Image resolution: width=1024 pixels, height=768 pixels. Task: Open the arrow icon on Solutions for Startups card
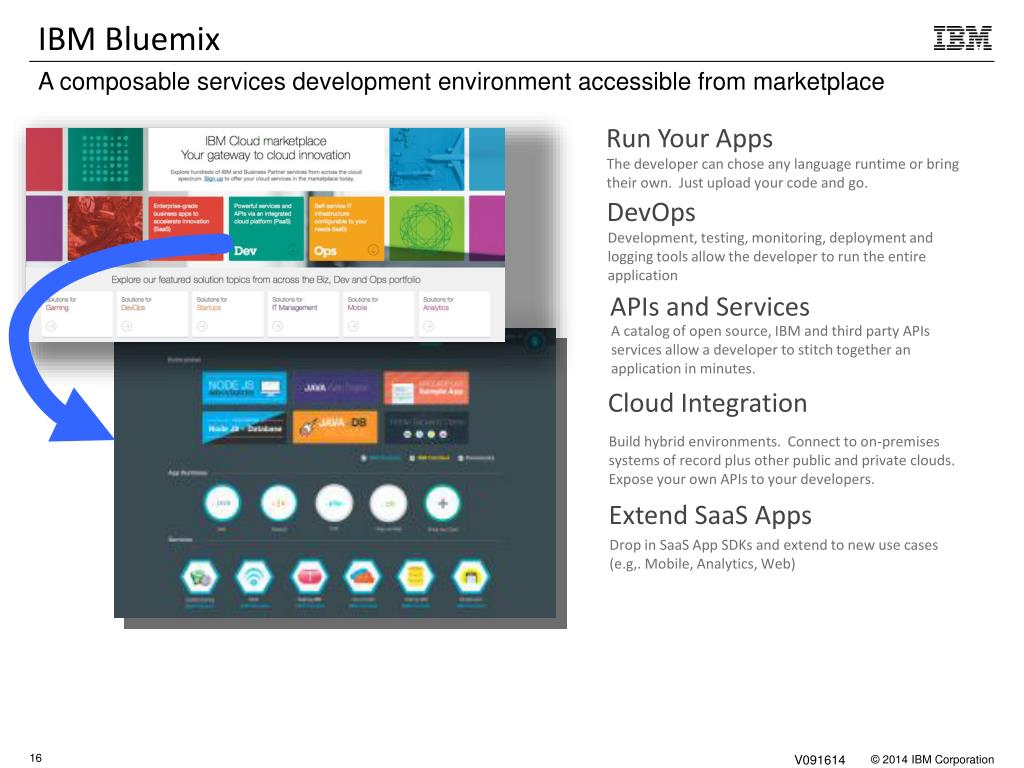click(202, 327)
